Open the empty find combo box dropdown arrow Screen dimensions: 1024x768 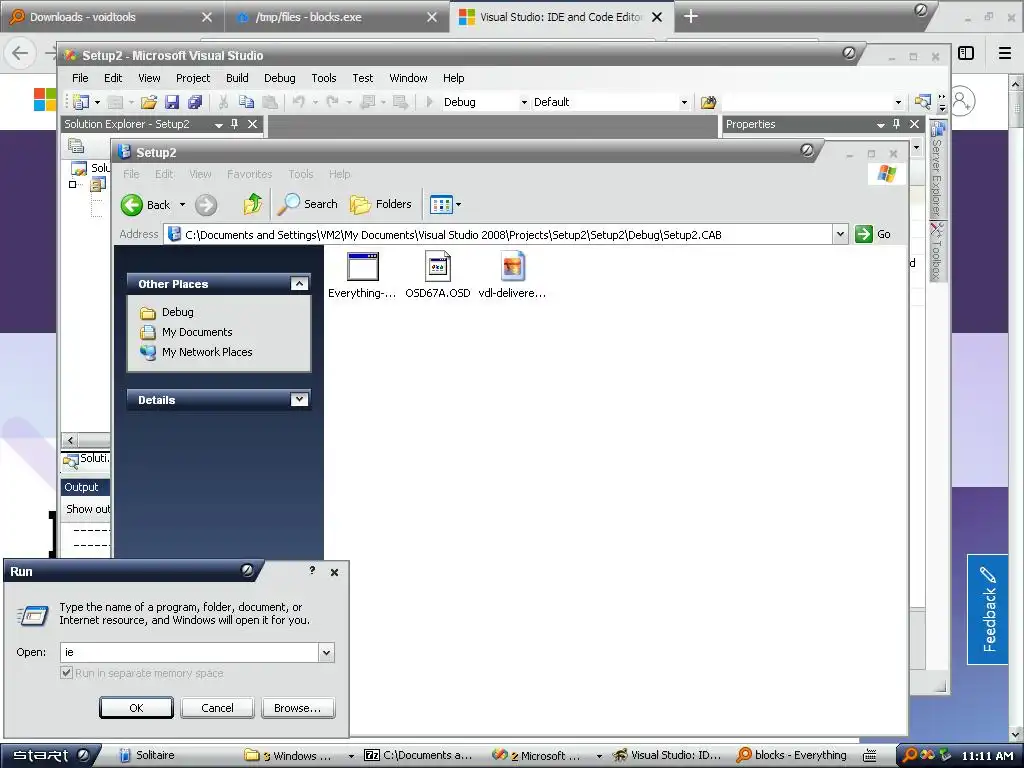[x=898, y=103]
